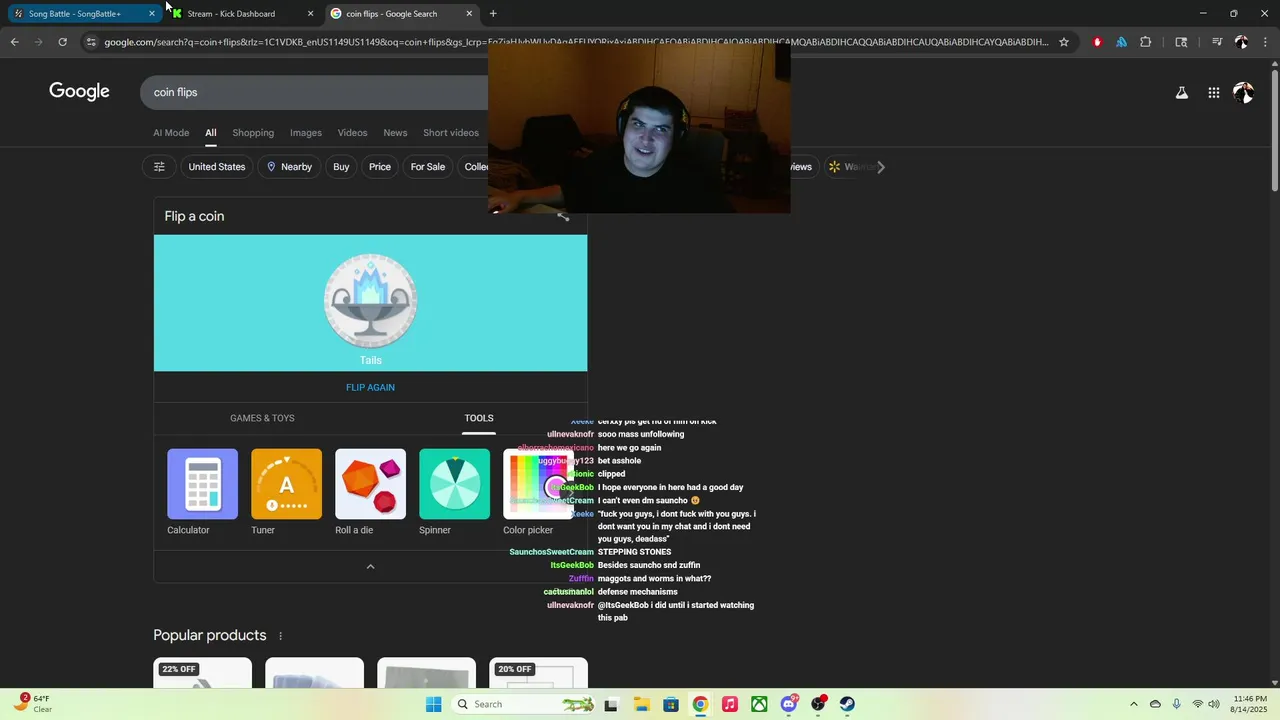Image resolution: width=1280 pixels, height=720 pixels.
Task: Switch to Song Battle - SongBattle+ tab
Action: (x=85, y=14)
